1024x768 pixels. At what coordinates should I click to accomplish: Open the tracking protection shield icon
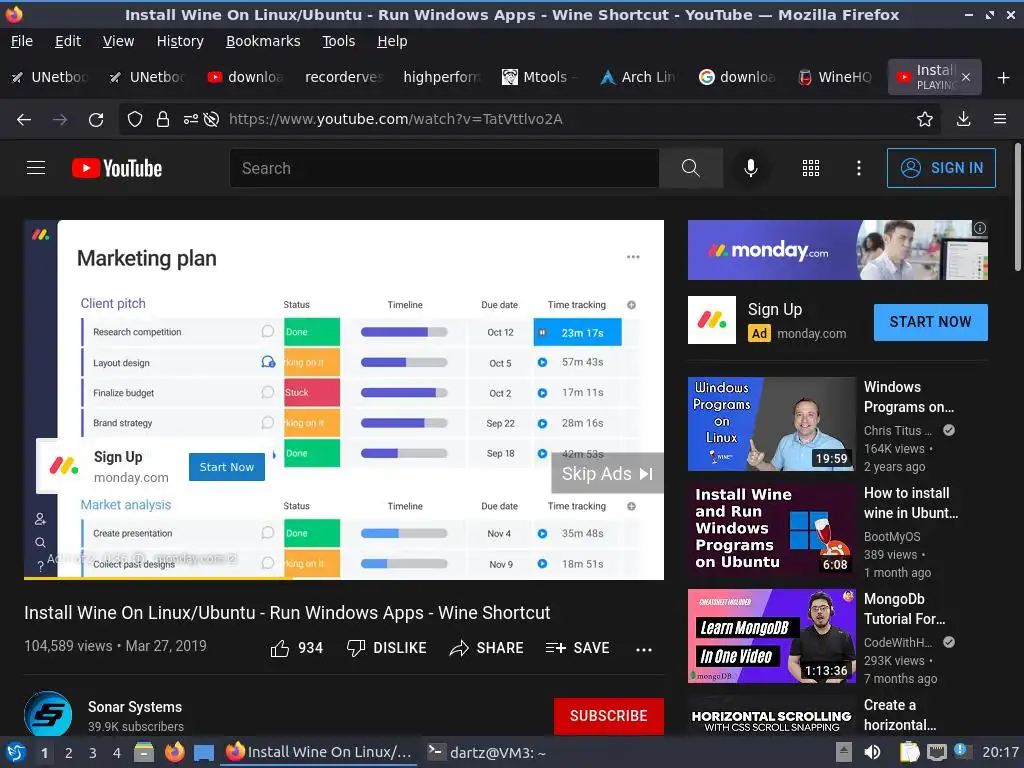click(135, 119)
